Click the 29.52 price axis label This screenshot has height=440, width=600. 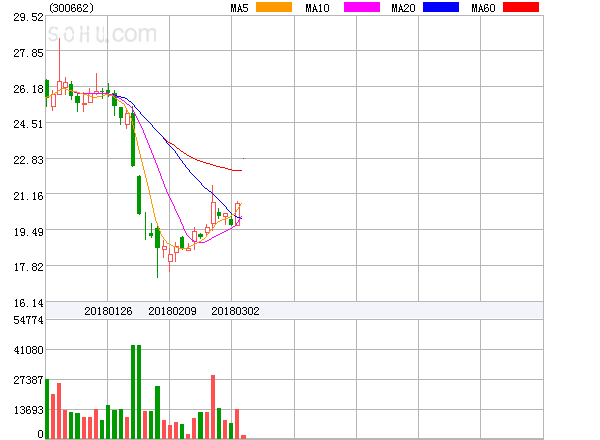[28, 17]
